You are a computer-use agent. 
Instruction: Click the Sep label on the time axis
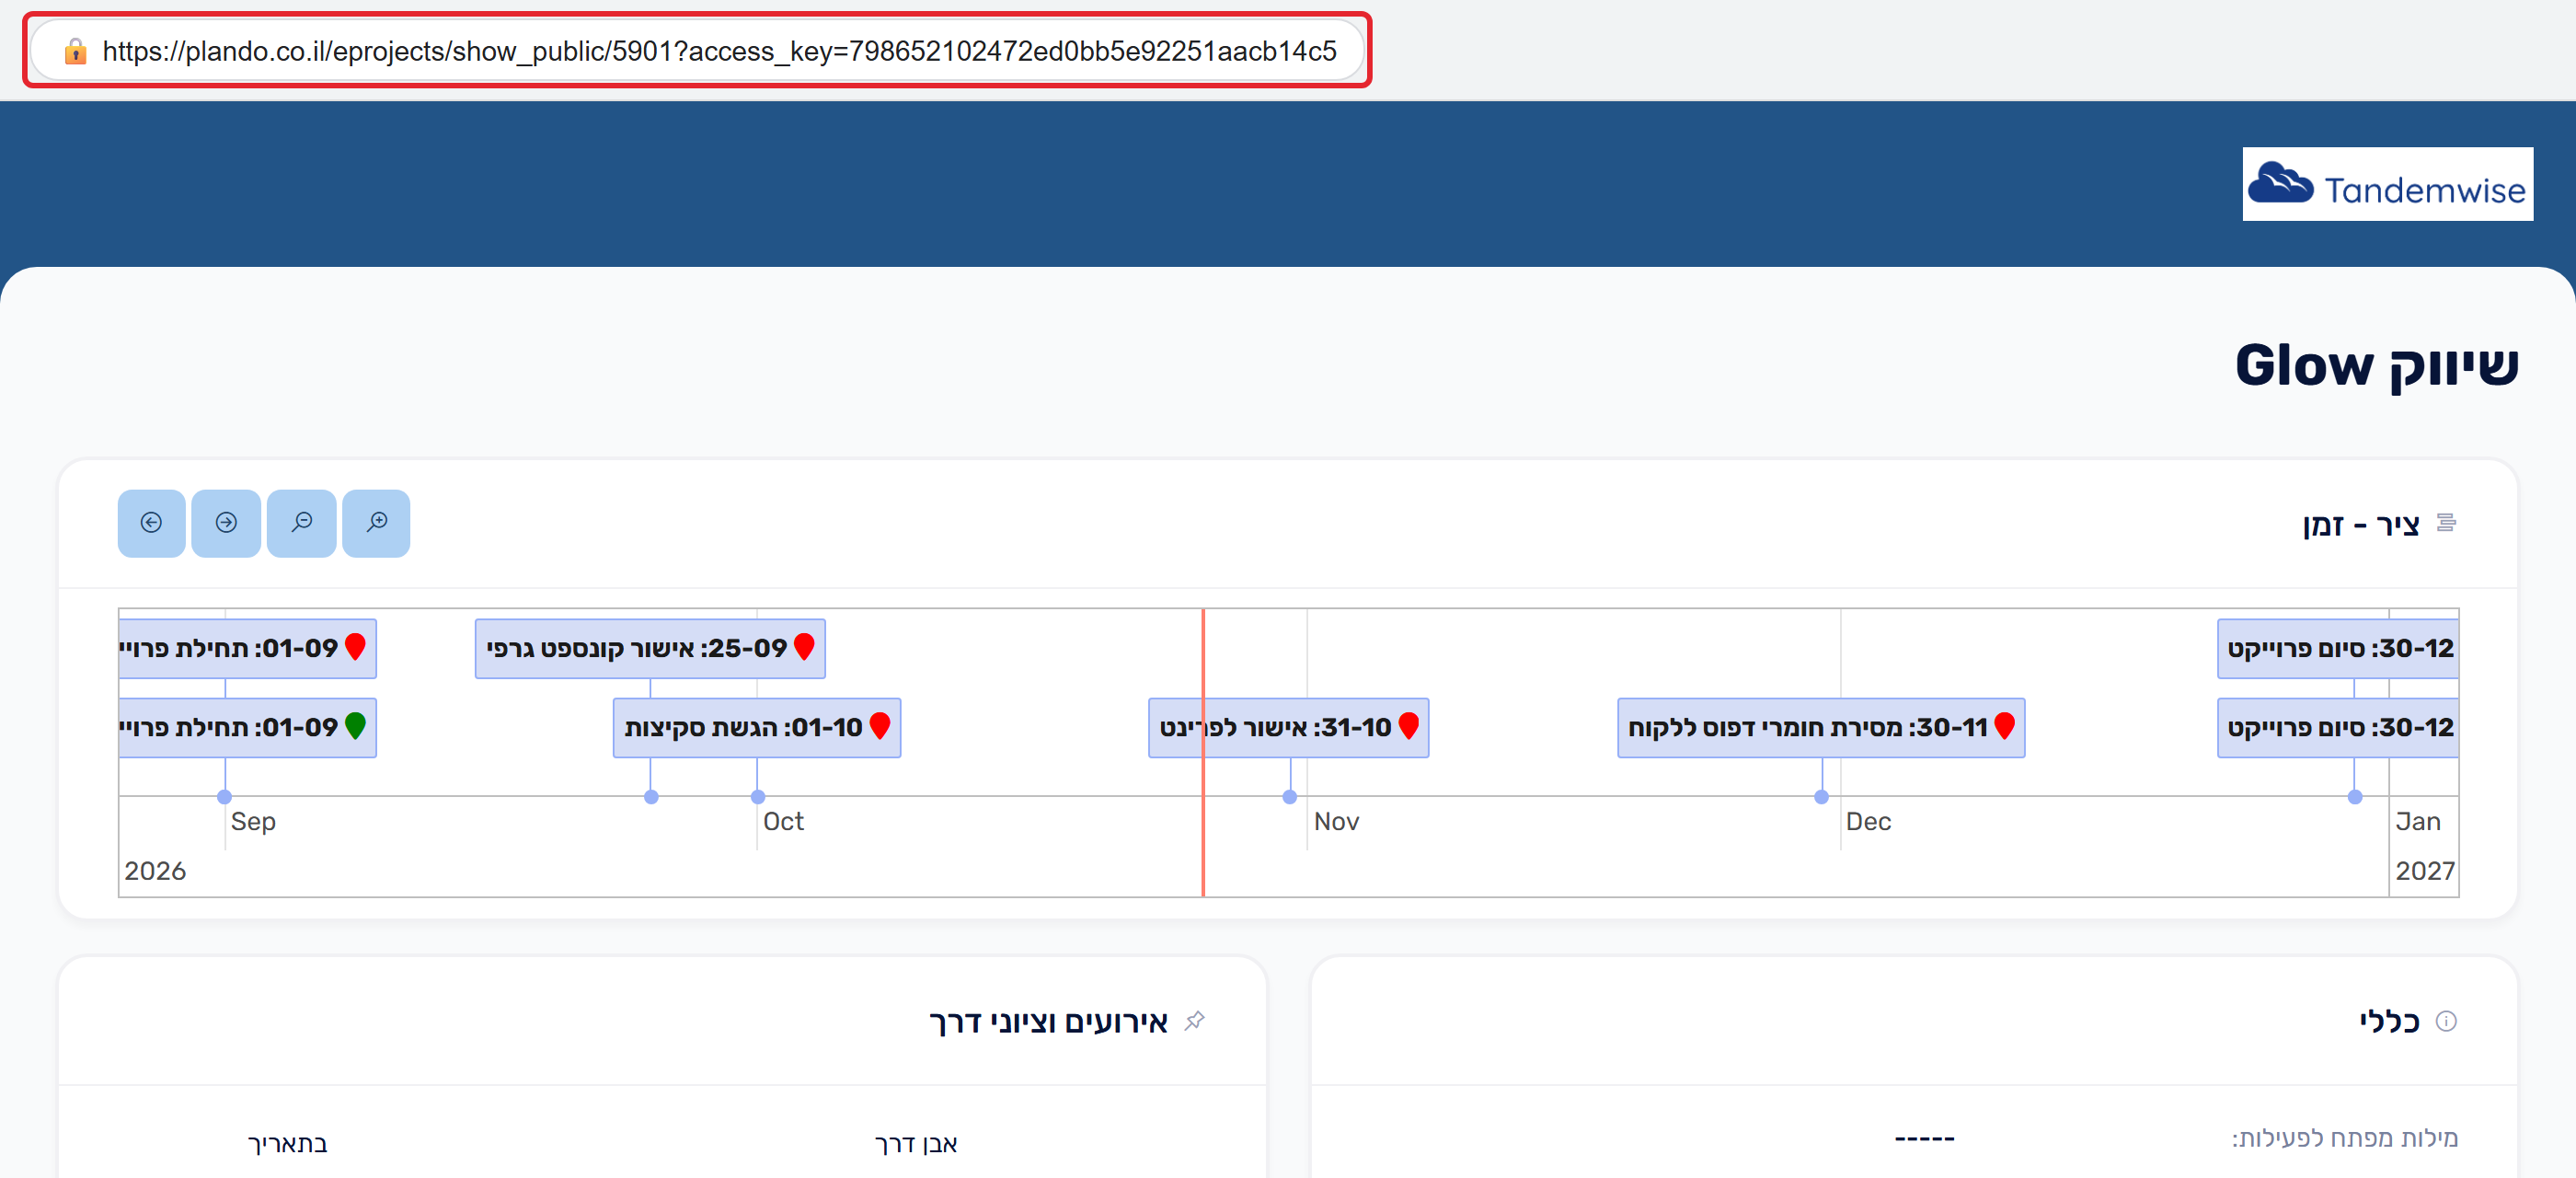coord(253,822)
